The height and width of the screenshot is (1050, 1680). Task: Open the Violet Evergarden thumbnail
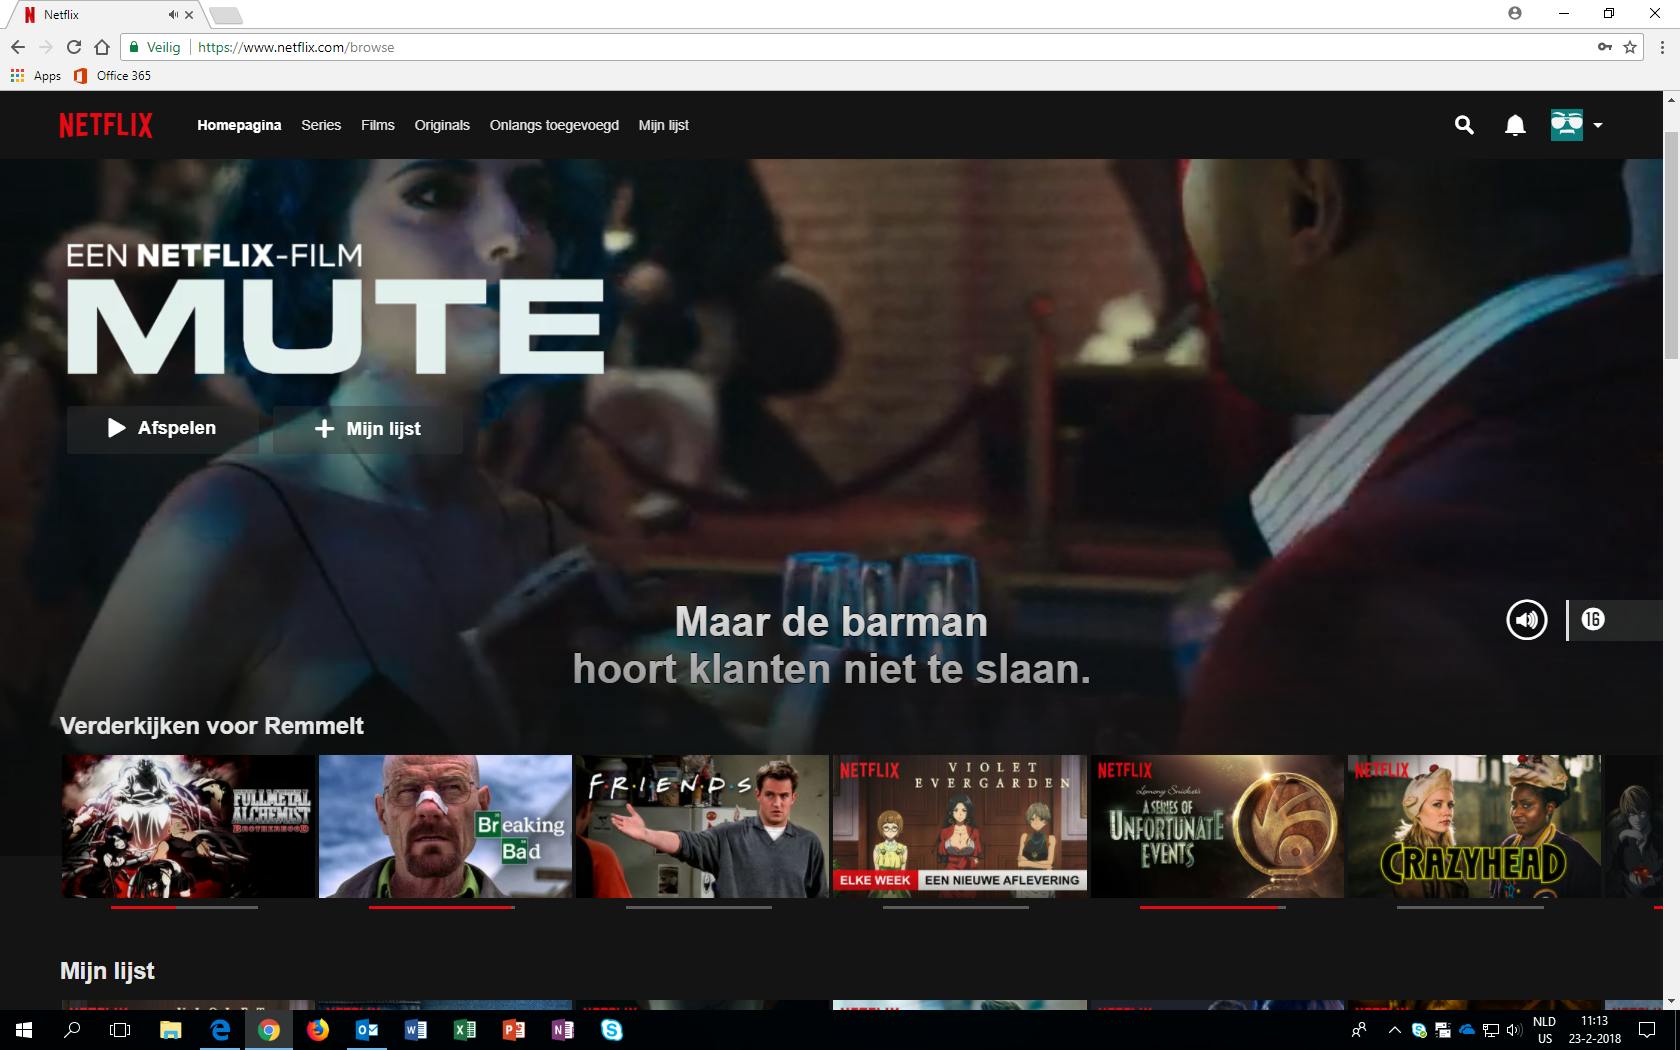(x=960, y=826)
